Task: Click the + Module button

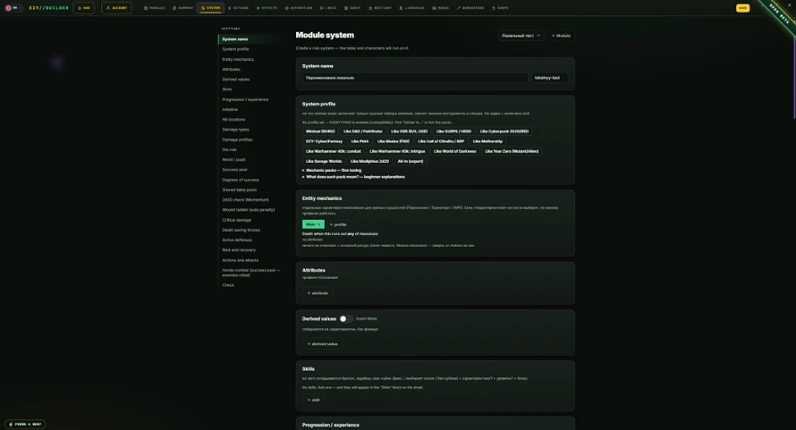Action: click(561, 36)
